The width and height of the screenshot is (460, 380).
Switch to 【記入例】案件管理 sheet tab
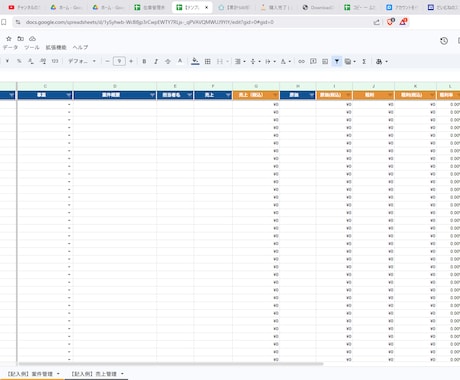pyautogui.click(x=30, y=374)
